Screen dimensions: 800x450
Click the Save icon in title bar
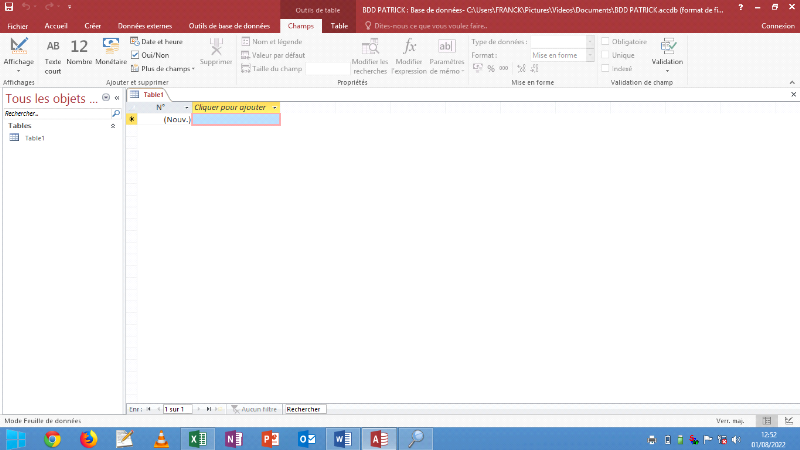[9, 8]
